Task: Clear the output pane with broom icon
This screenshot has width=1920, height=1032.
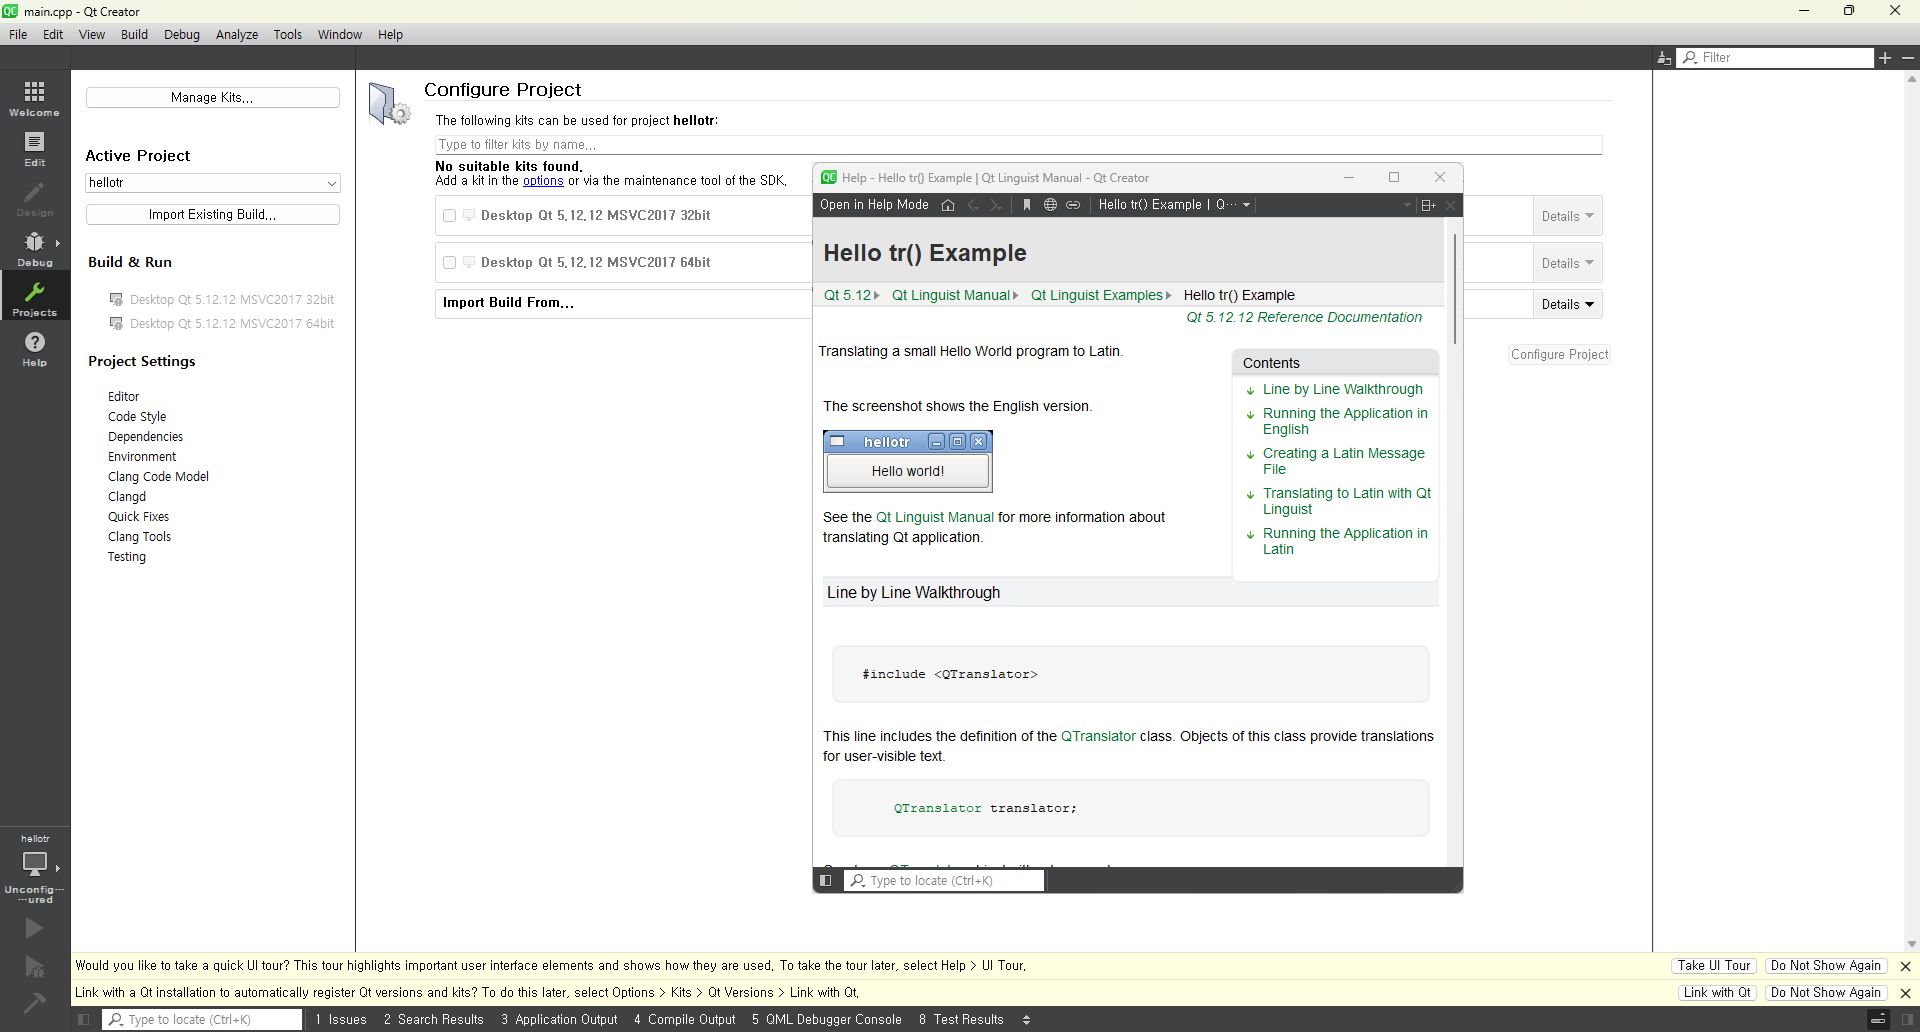Action: click(x=1664, y=58)
